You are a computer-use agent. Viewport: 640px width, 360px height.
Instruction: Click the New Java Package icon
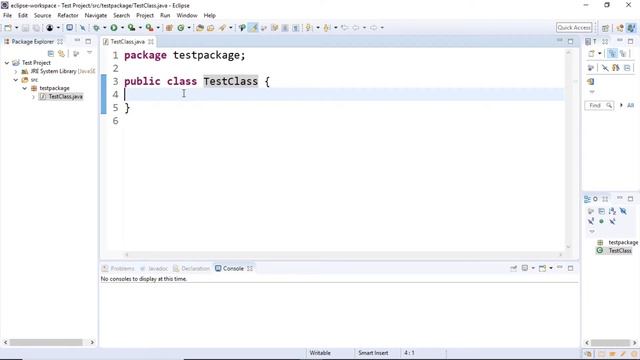[169, 28]
